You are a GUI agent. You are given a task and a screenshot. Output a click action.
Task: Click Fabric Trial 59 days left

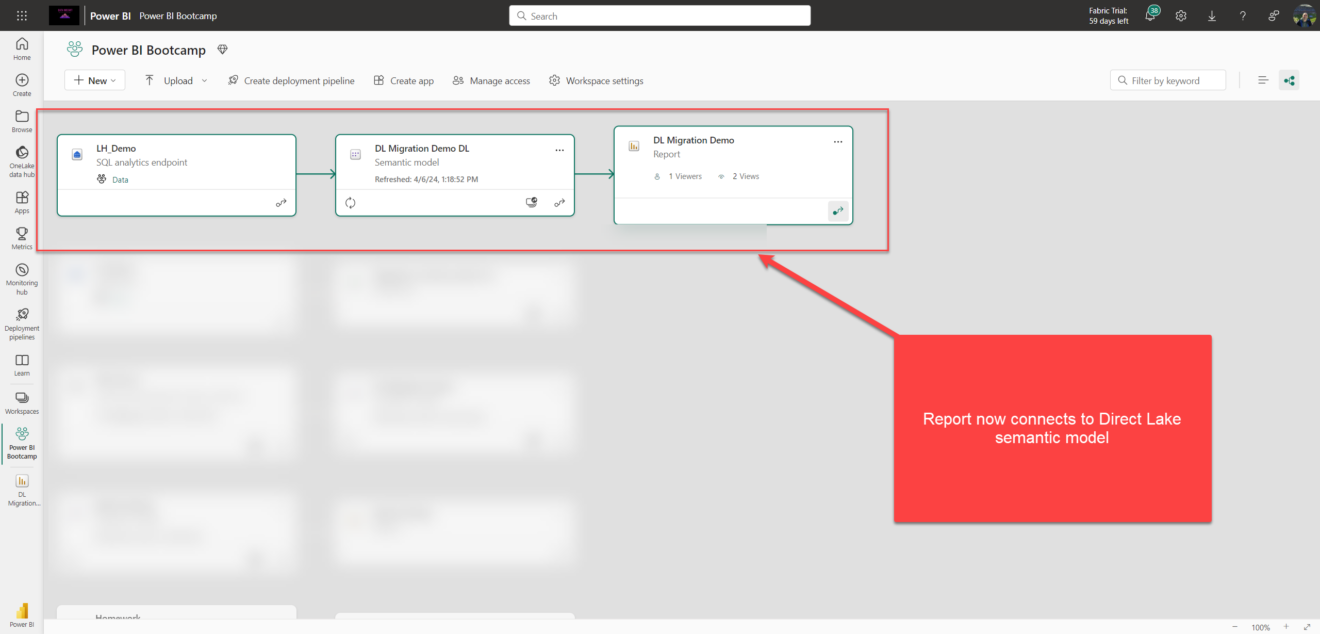1109,16
